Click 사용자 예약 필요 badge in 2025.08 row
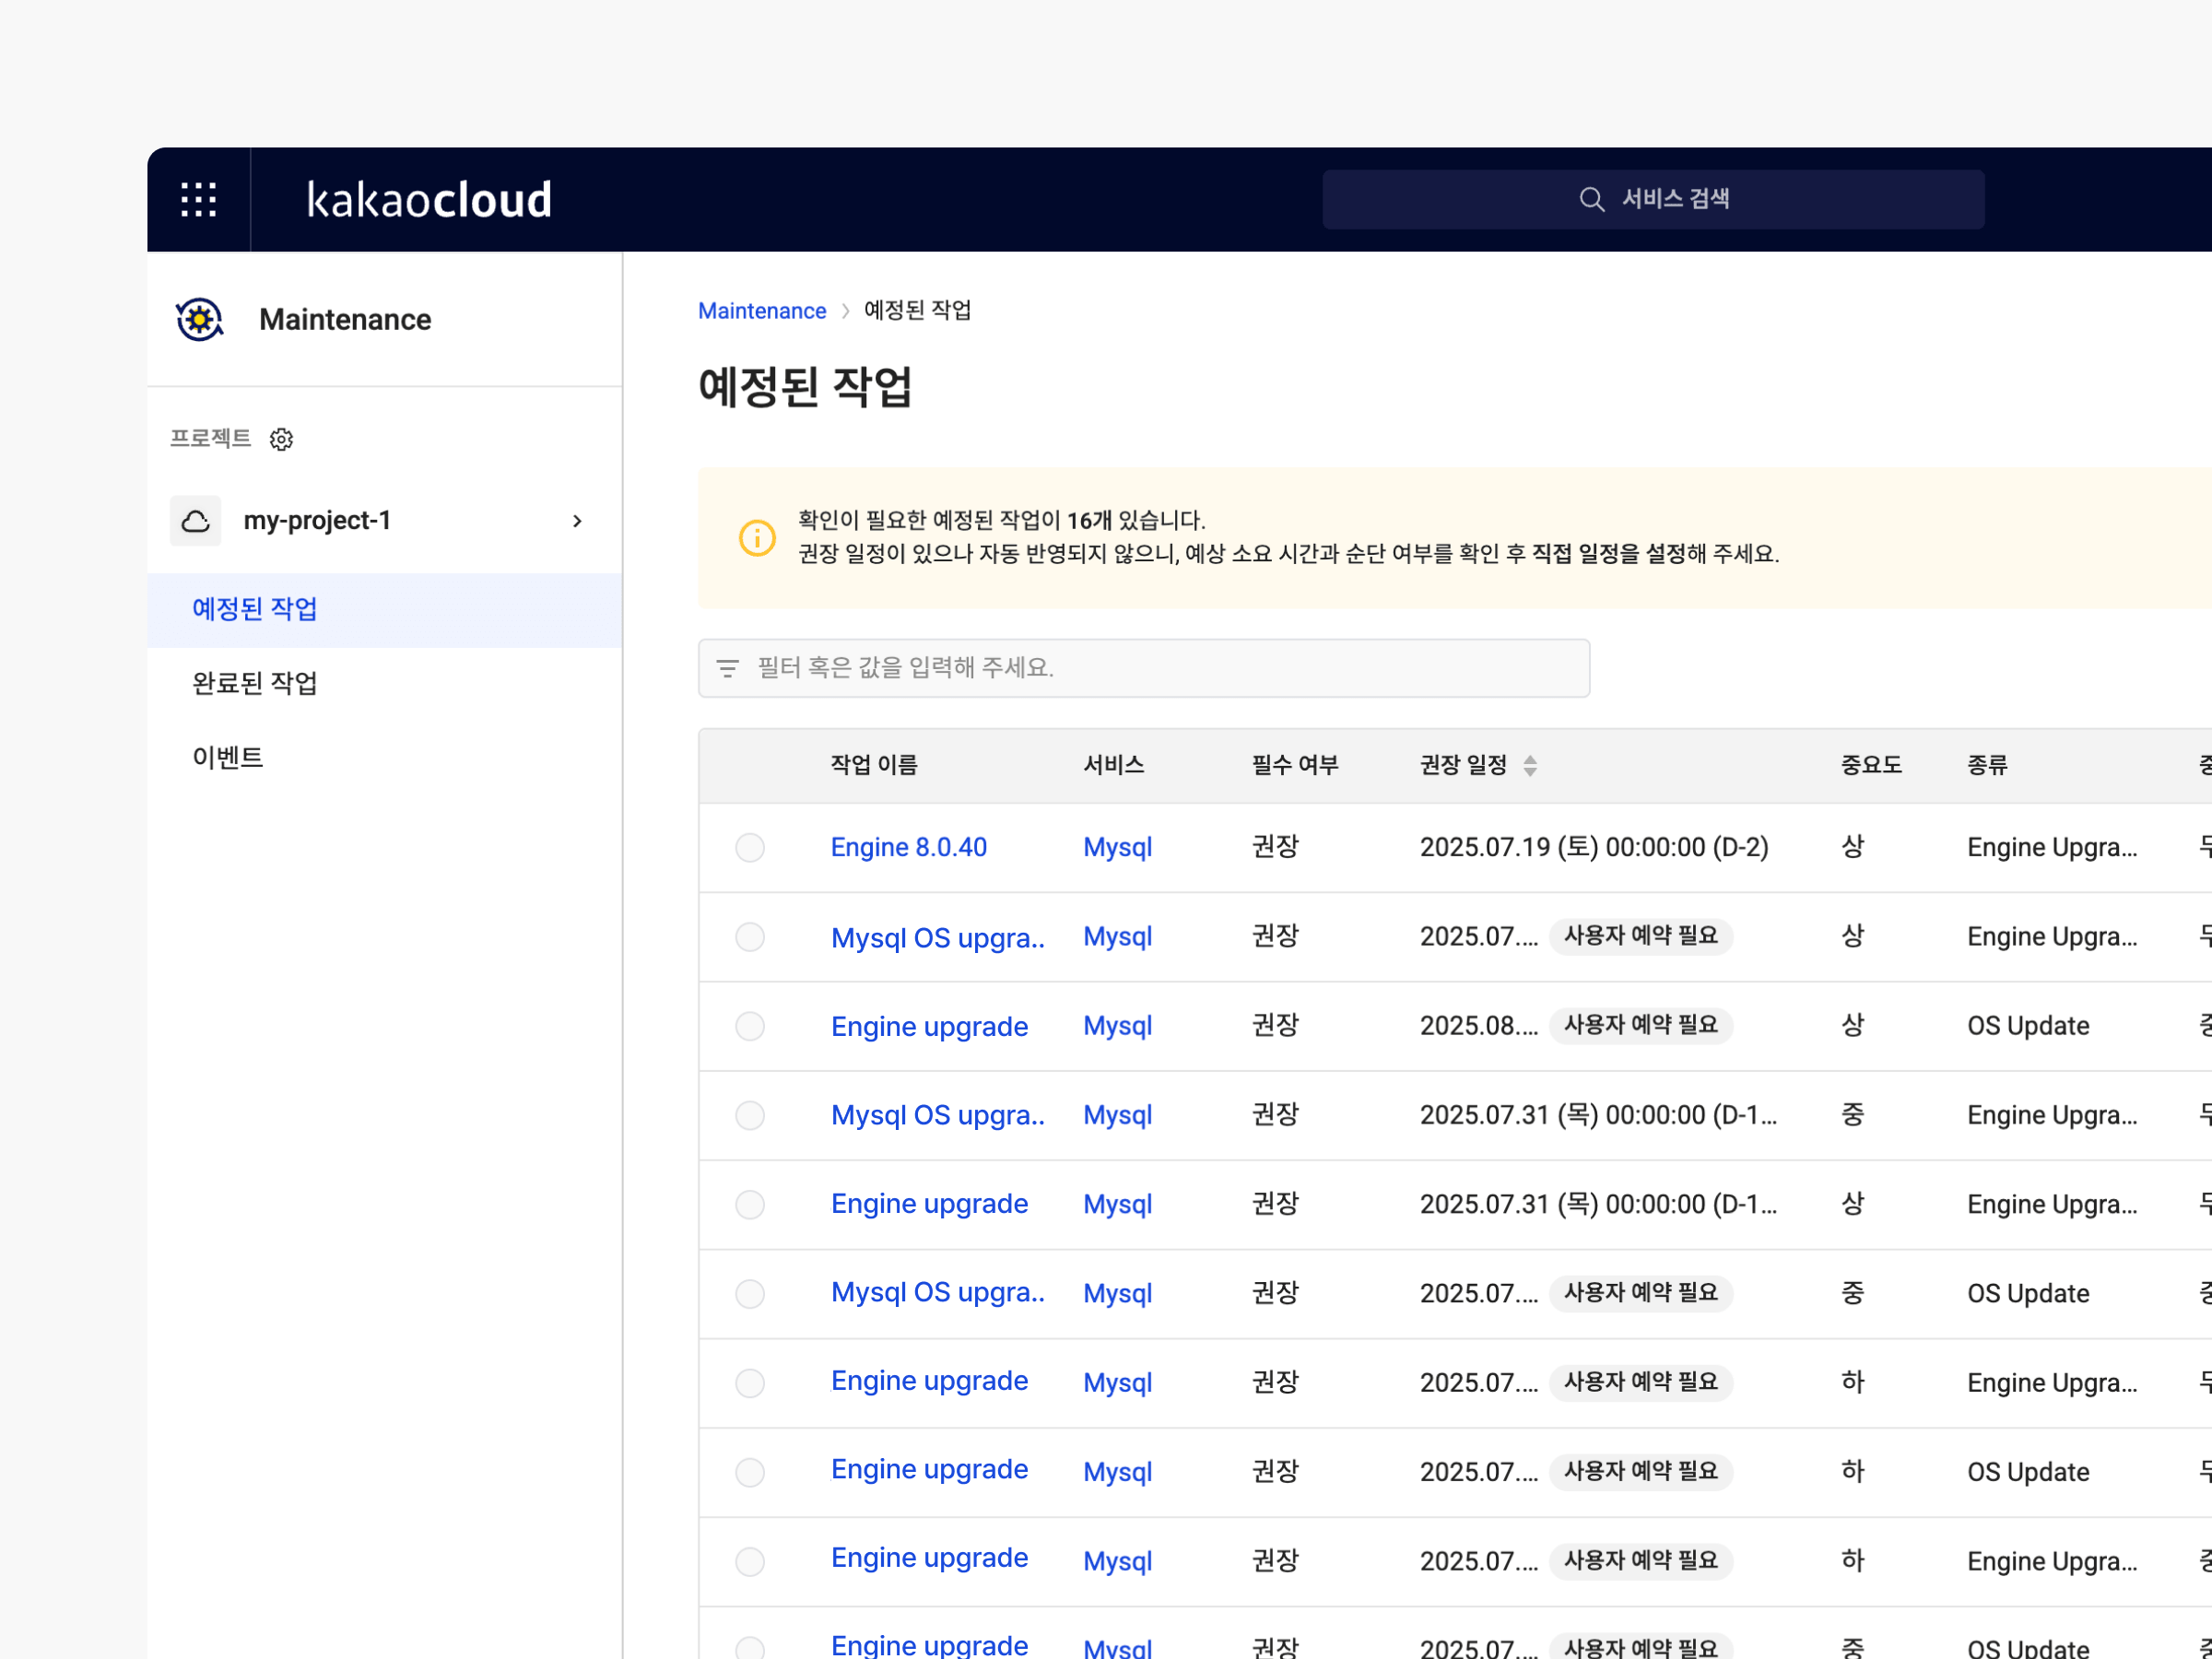The image size is (2212, 1659). pyautogui.click(x=1641, y=1025)
